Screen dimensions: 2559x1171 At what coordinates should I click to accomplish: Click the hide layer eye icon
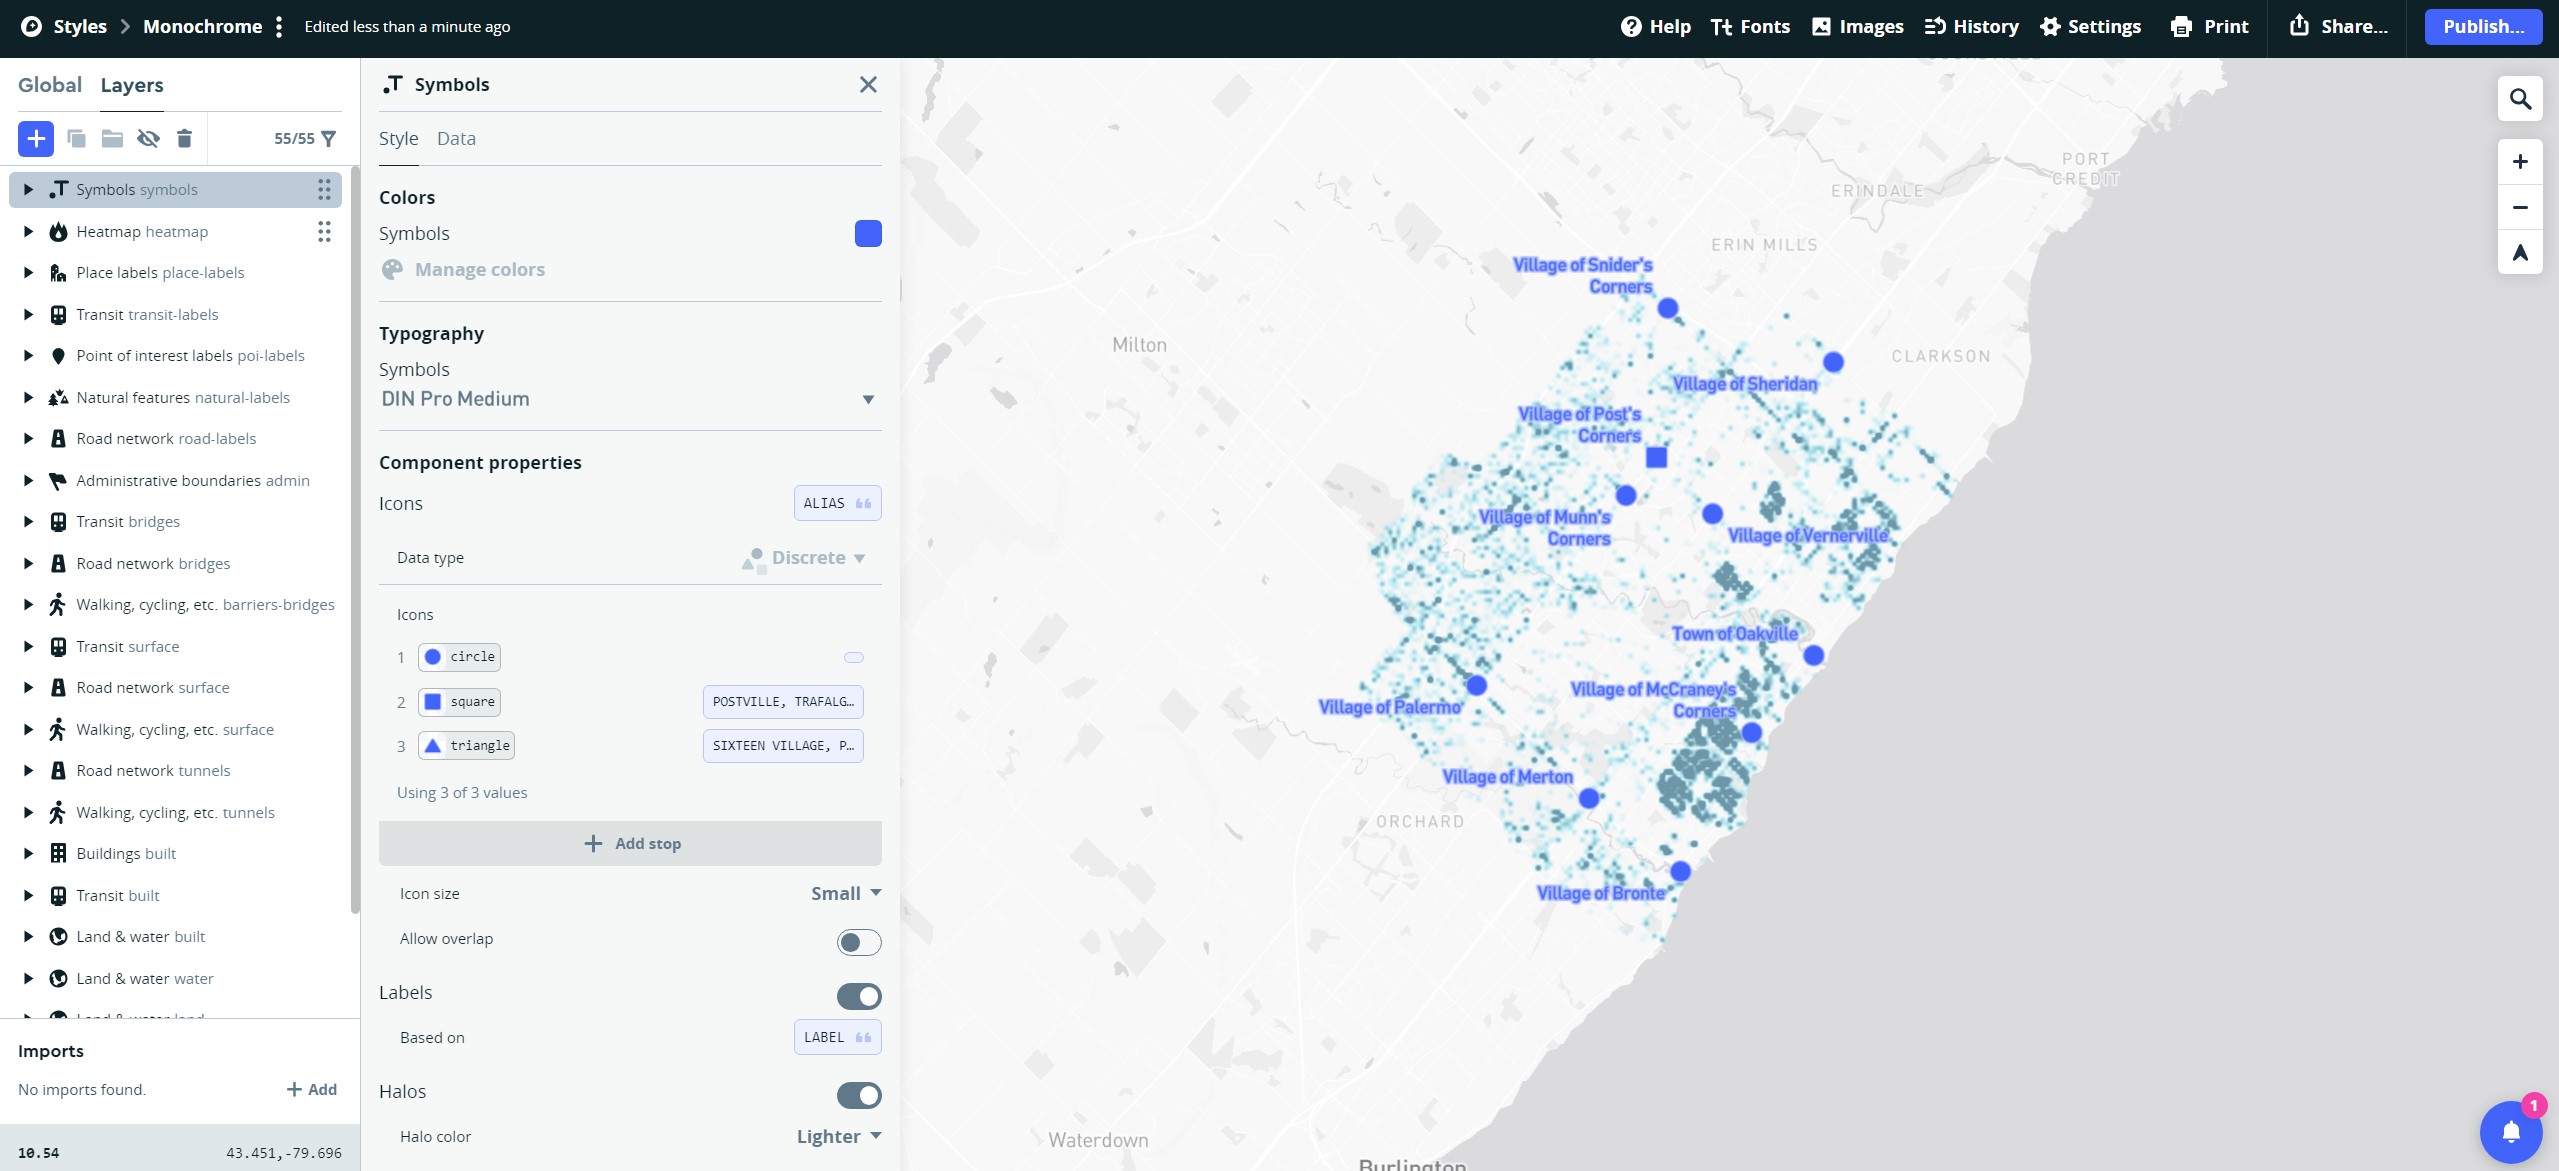148,139
